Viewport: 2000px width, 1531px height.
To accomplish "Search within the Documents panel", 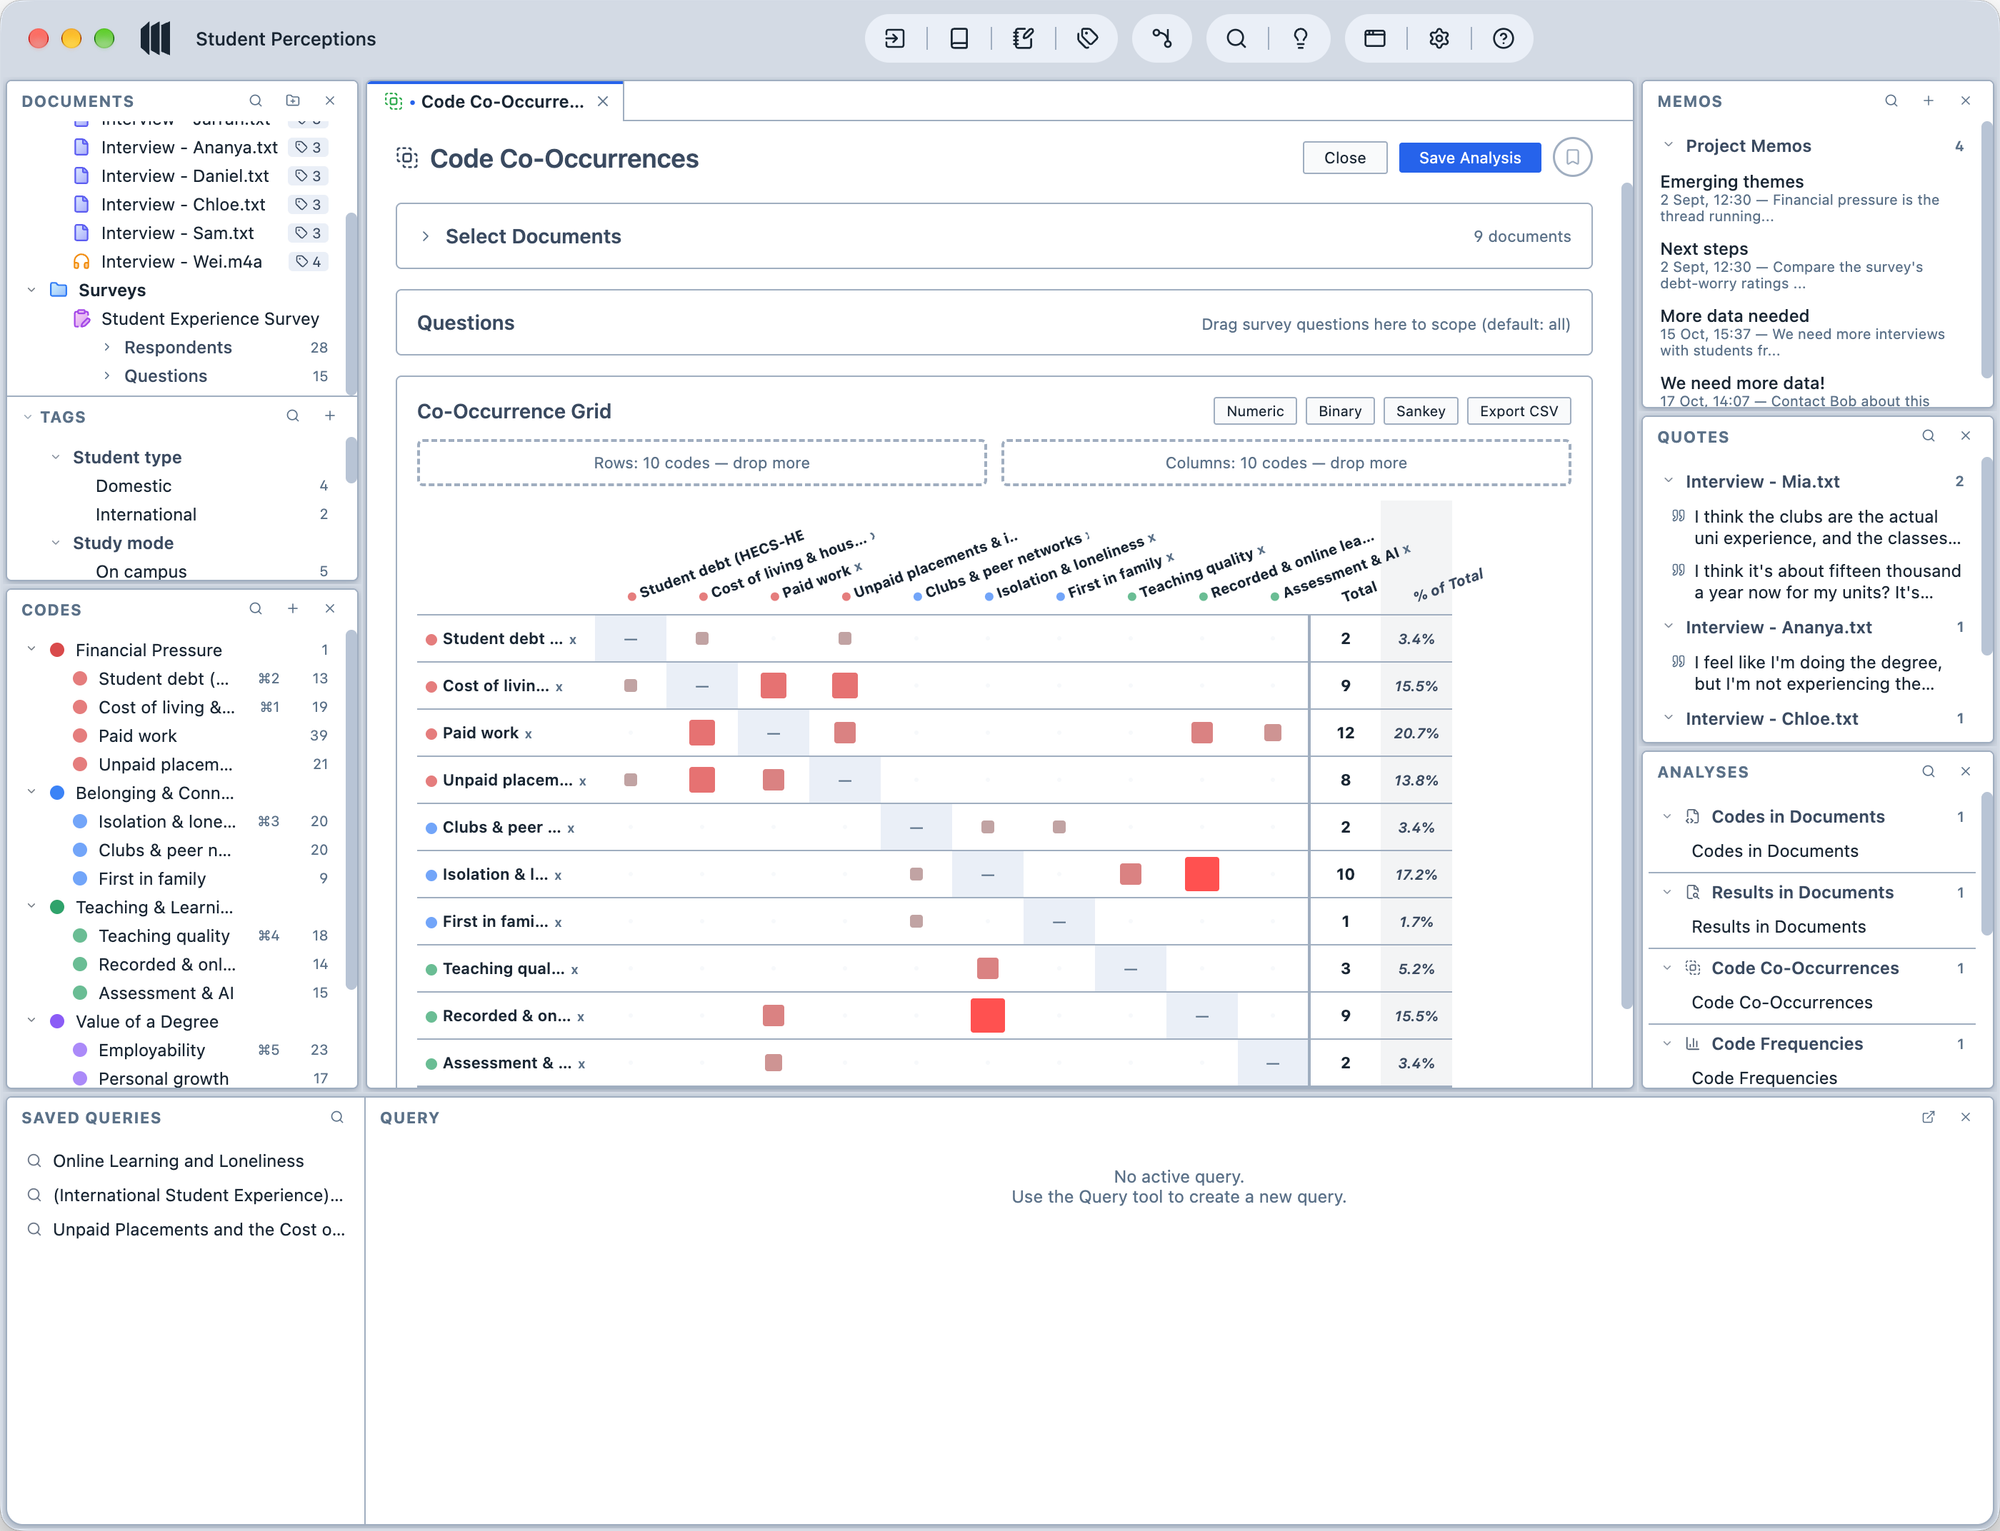I will (x=256, y=101).
